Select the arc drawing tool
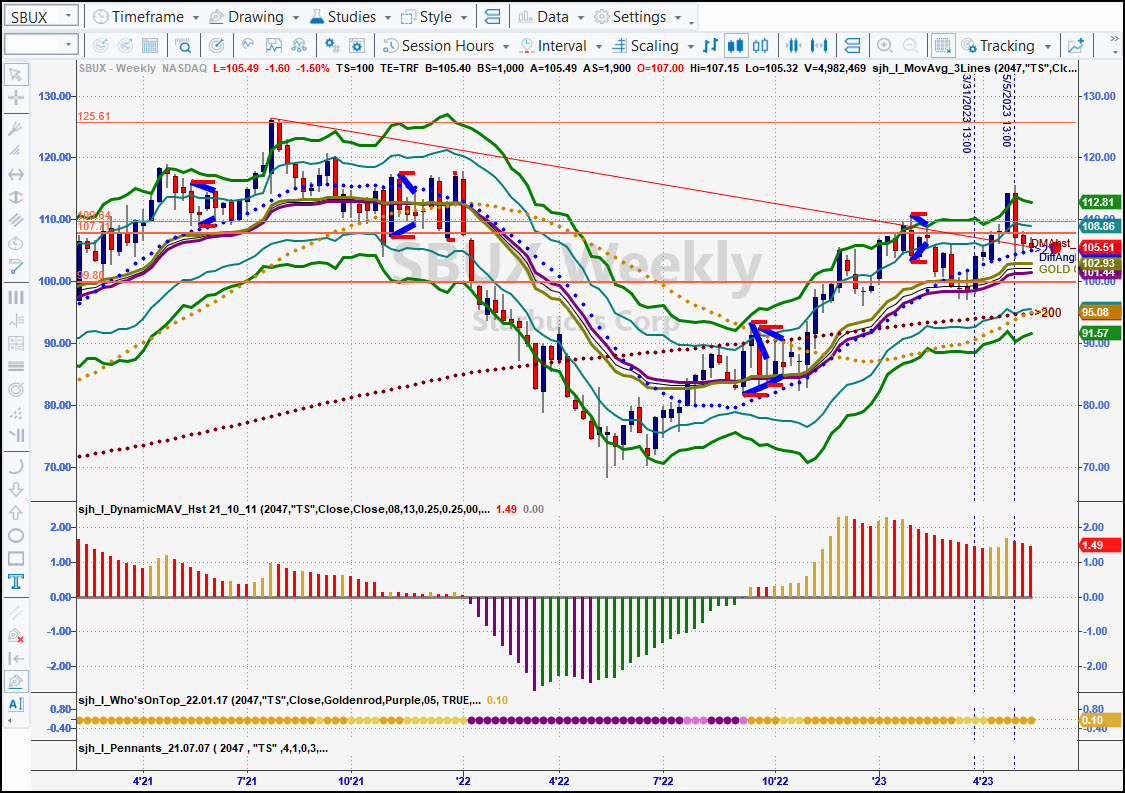 15,466
